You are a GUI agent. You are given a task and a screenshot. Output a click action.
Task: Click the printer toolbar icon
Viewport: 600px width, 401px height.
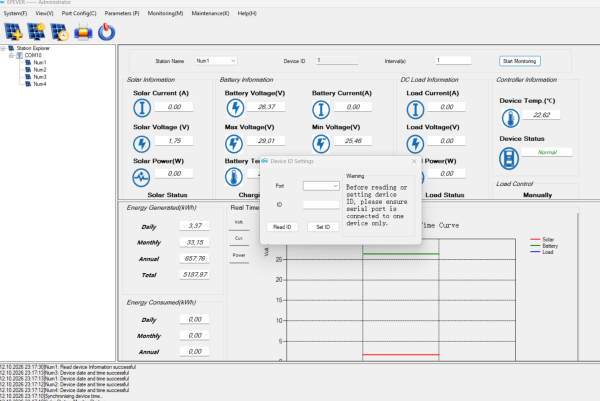83,32
